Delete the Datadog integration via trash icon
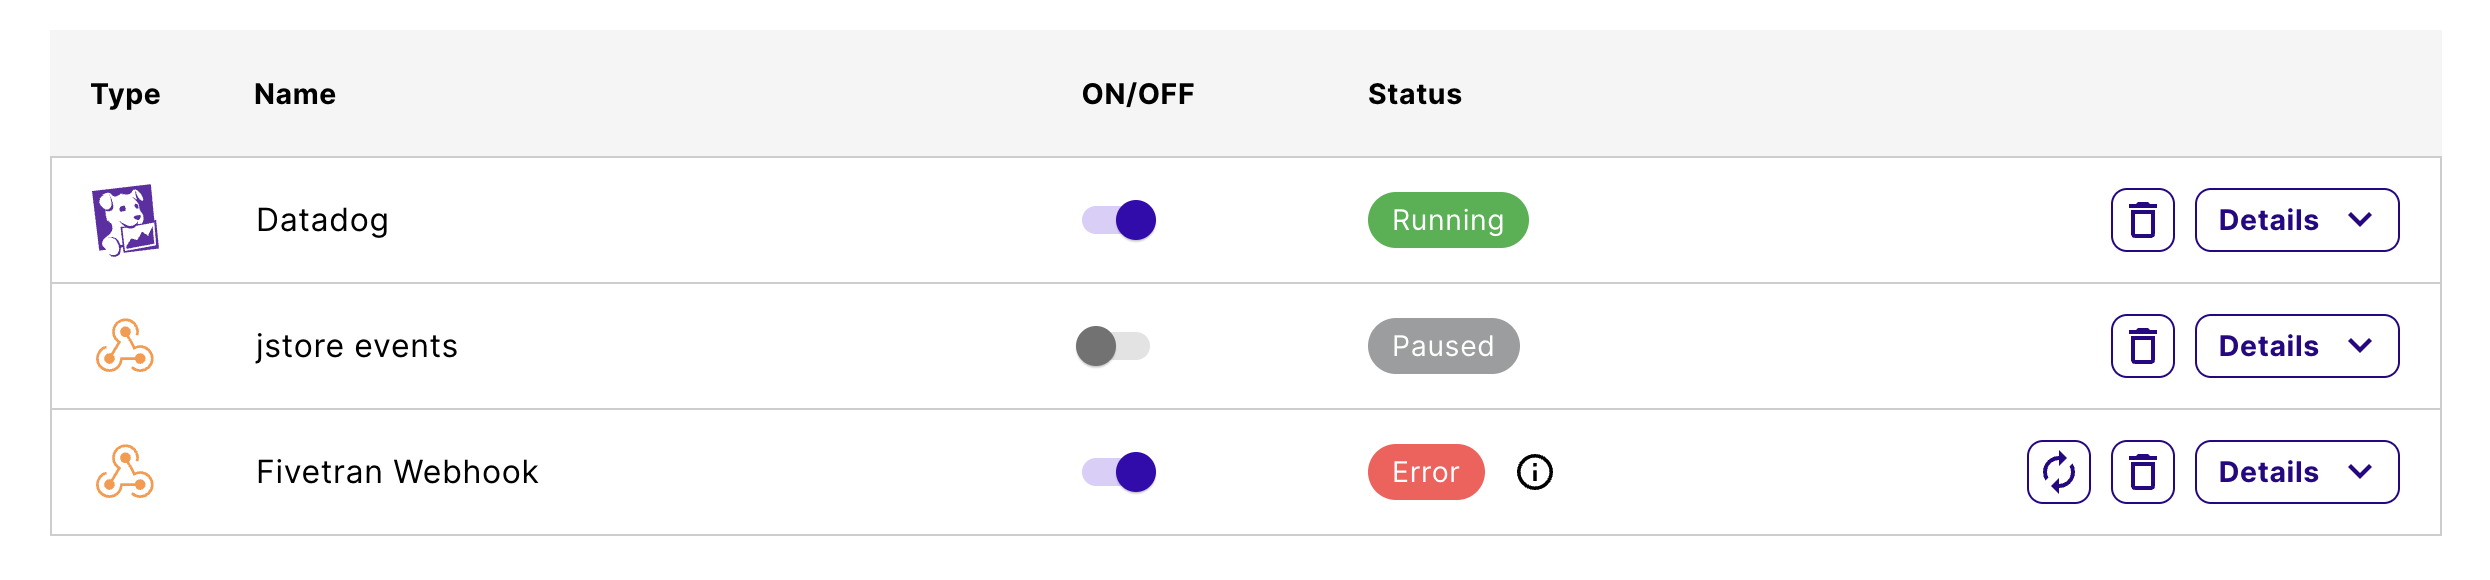The height and width of the screenshot is (580, 2490). pyautogui.click(x=2142, y=220)
